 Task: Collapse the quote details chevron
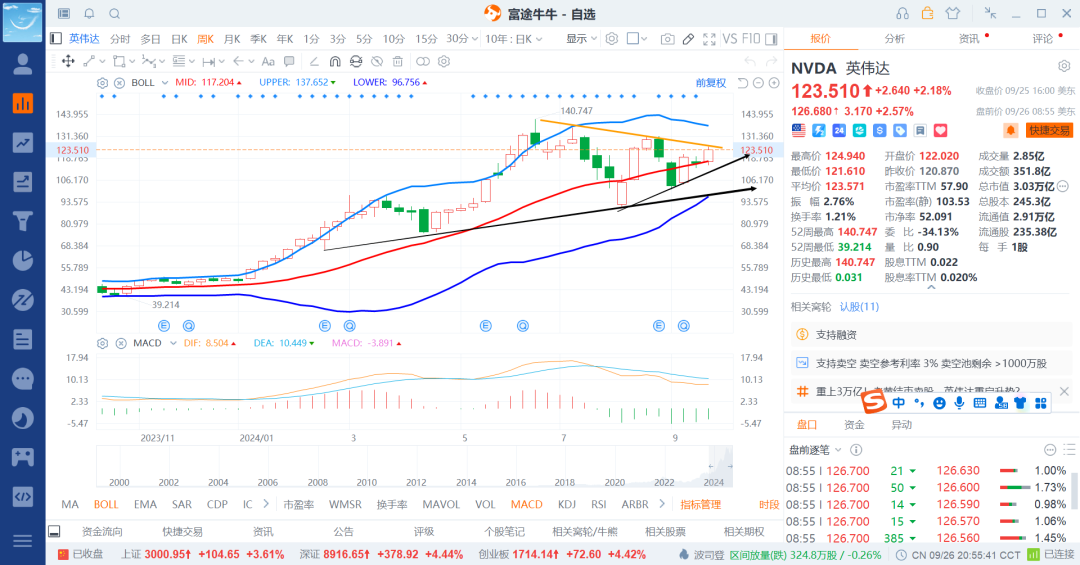coord(931,287)
